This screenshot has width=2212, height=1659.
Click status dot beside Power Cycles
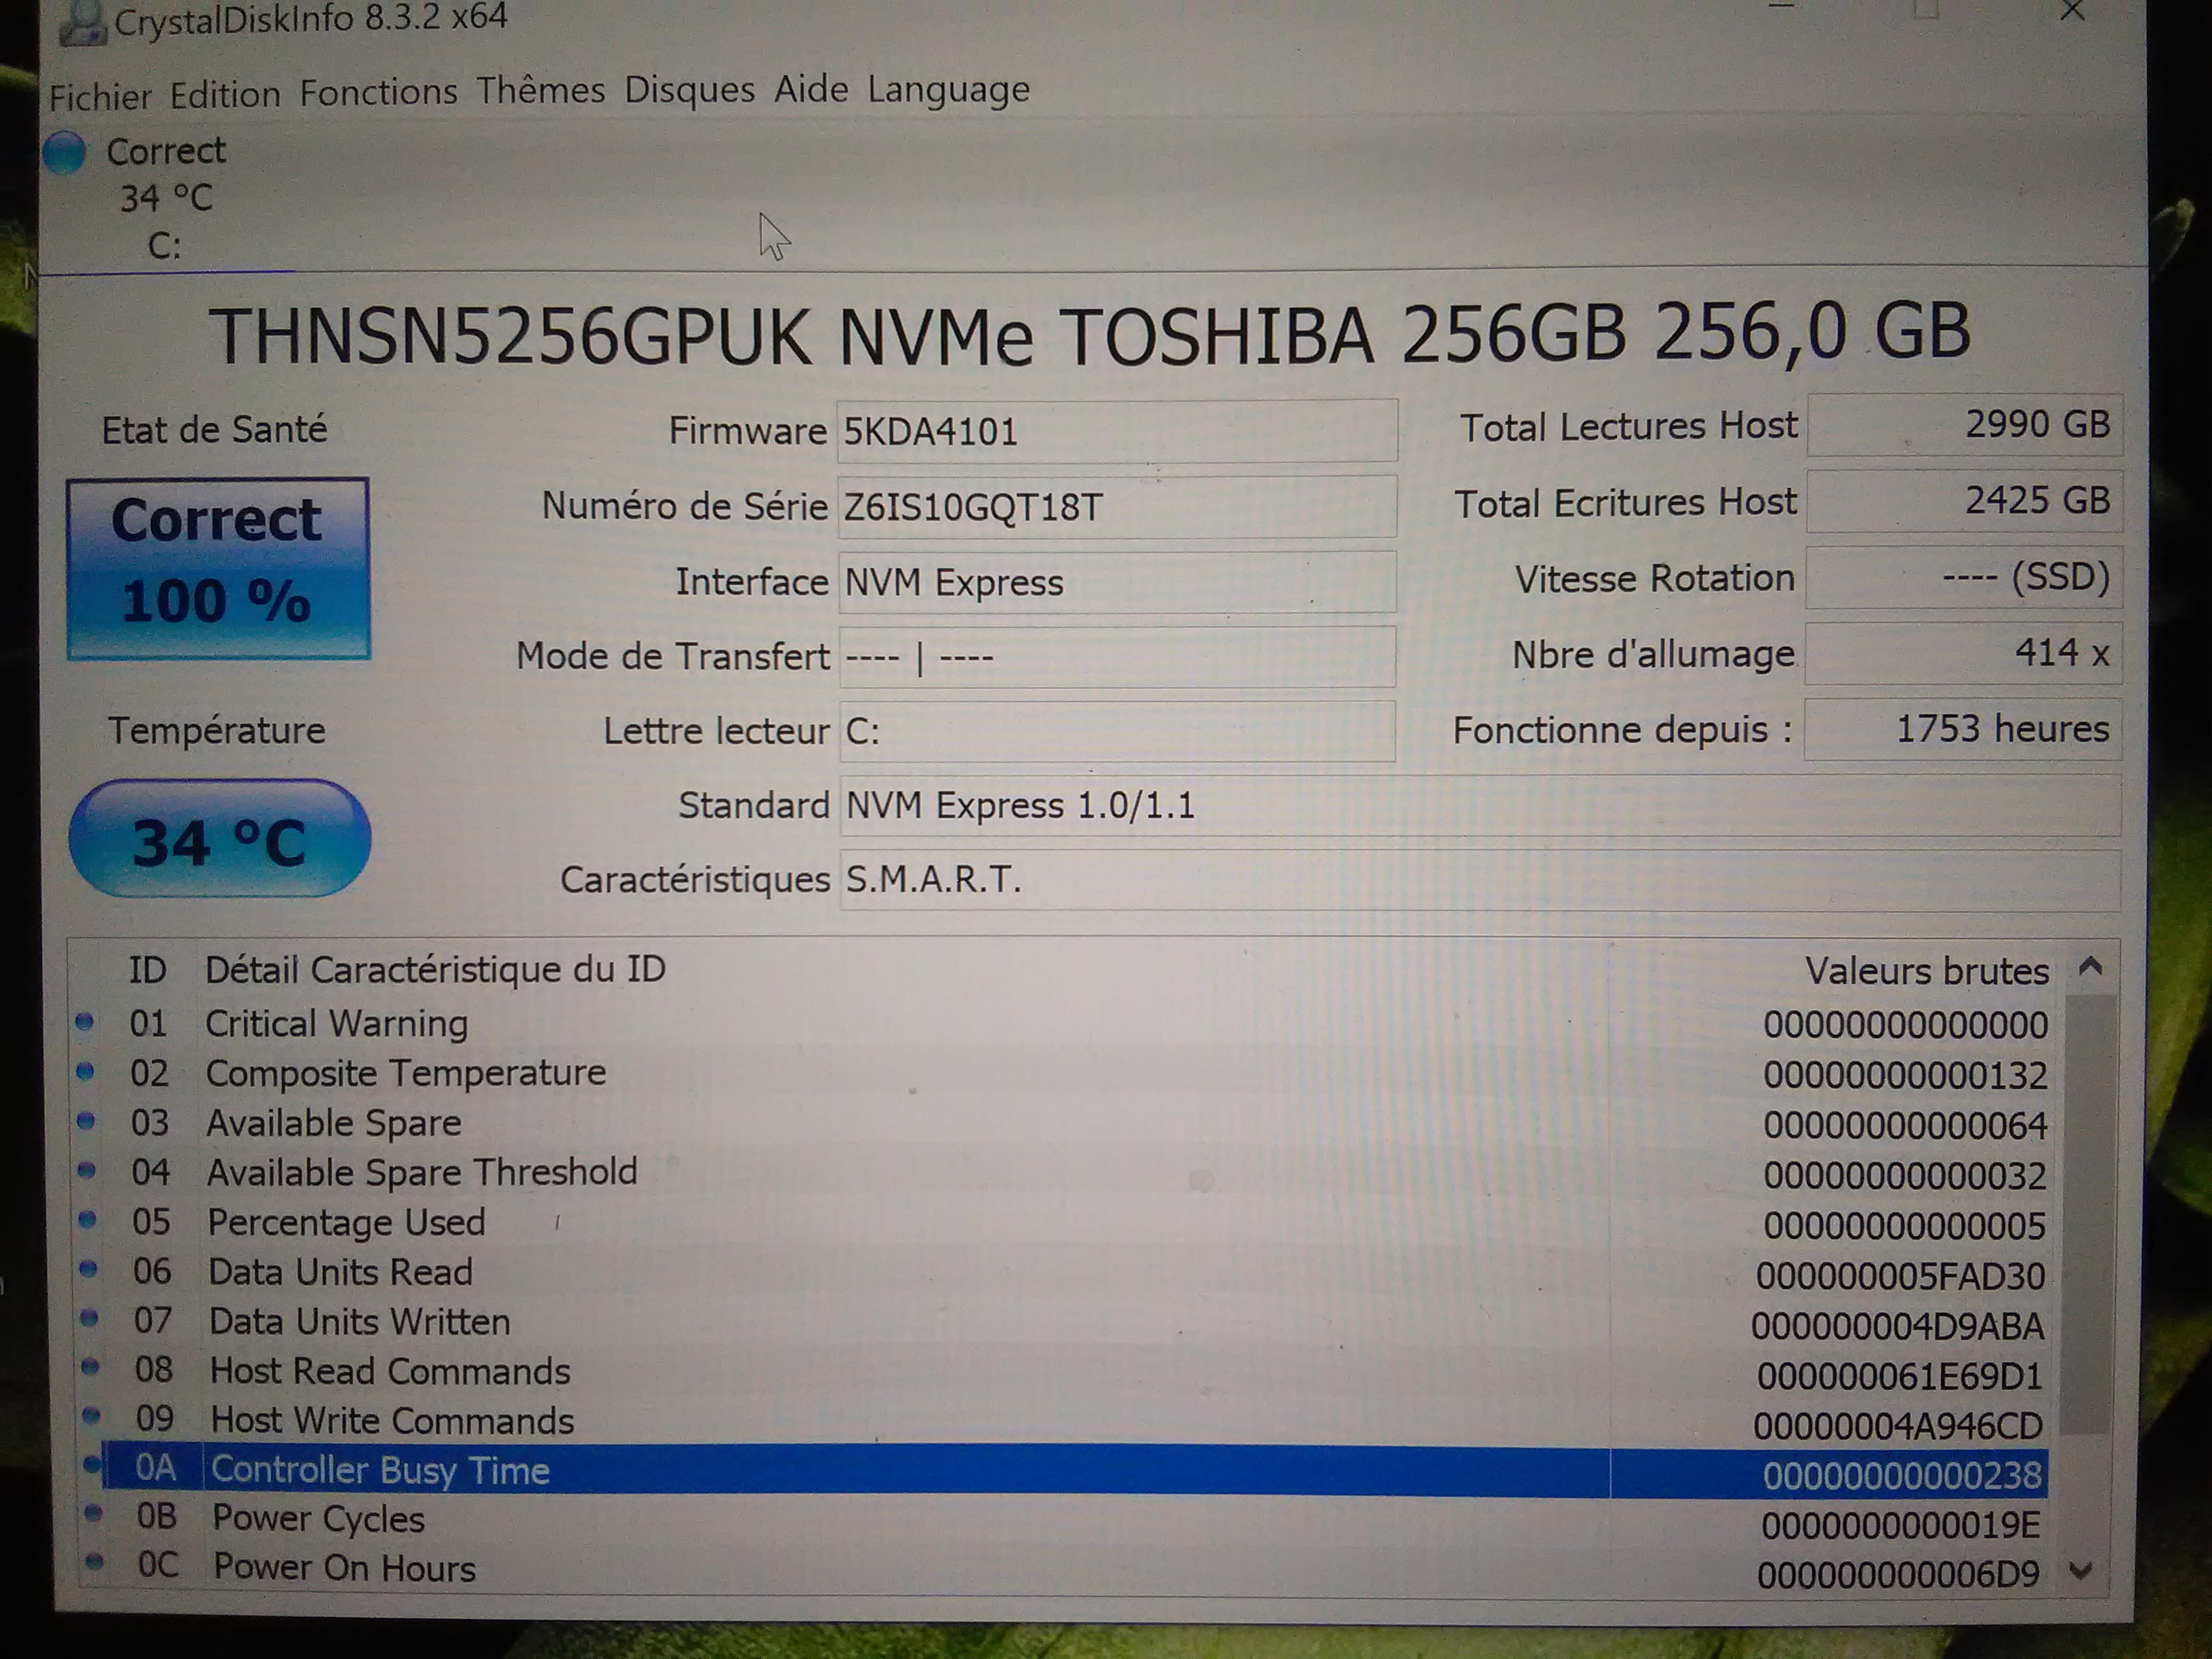[94, 1513]
